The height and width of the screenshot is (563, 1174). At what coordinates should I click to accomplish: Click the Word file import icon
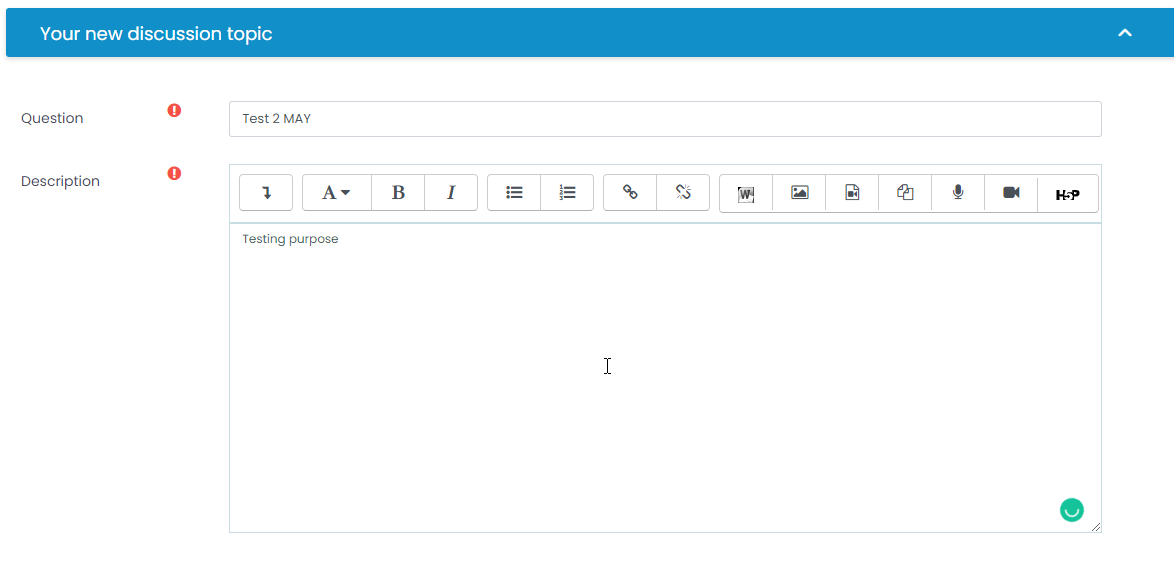pyautogui.click(x=746, y=194)
